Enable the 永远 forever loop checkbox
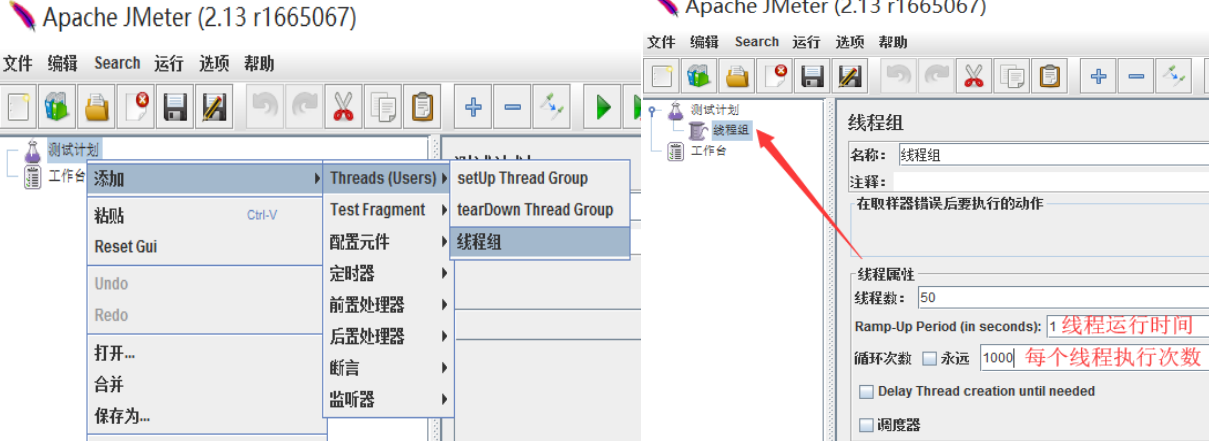Screen dimensions: 1209x441 pyautogui.click(x=929, y=358)
